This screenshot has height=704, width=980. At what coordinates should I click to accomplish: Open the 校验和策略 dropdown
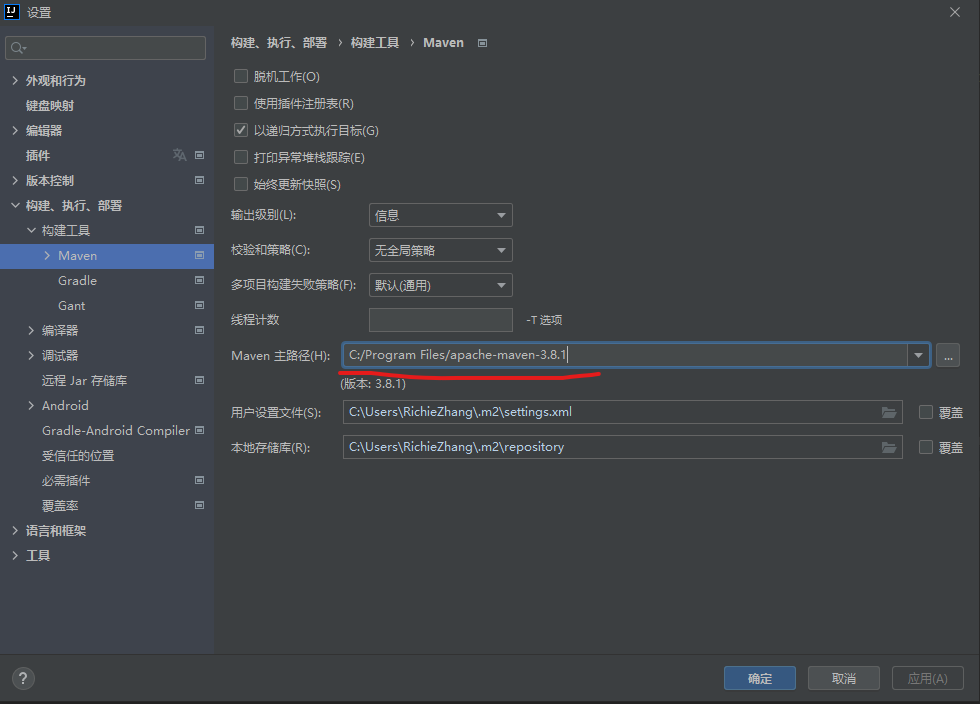[x=440, y=250]
